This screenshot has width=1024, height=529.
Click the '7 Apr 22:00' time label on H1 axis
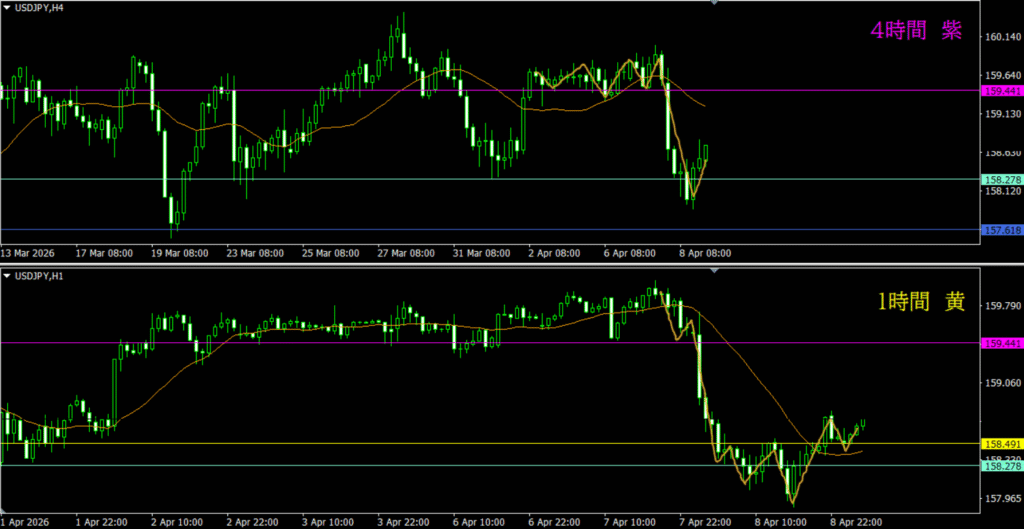point(706,522)
